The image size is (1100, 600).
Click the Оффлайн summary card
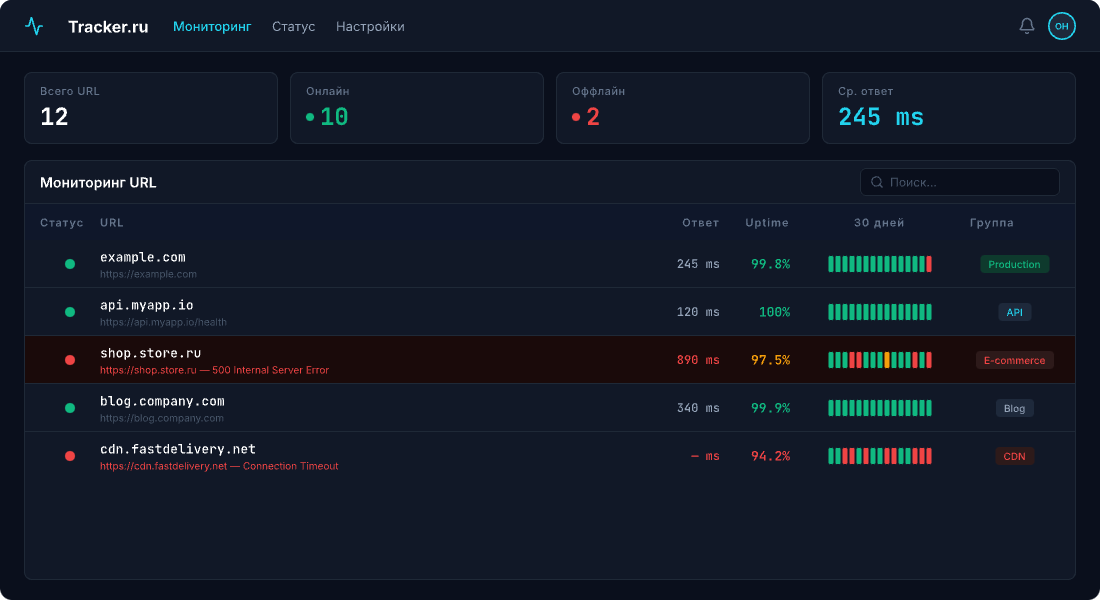(683, 108)
